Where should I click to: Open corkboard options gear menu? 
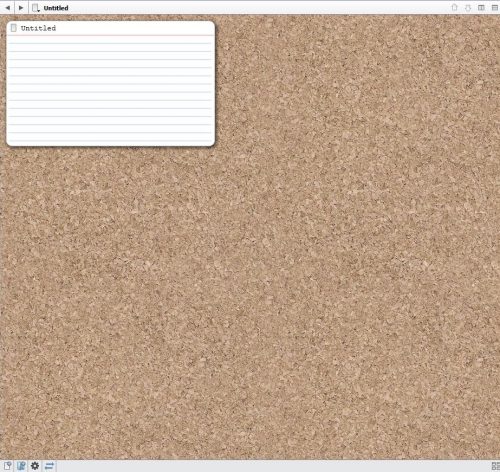coord(35,466)
